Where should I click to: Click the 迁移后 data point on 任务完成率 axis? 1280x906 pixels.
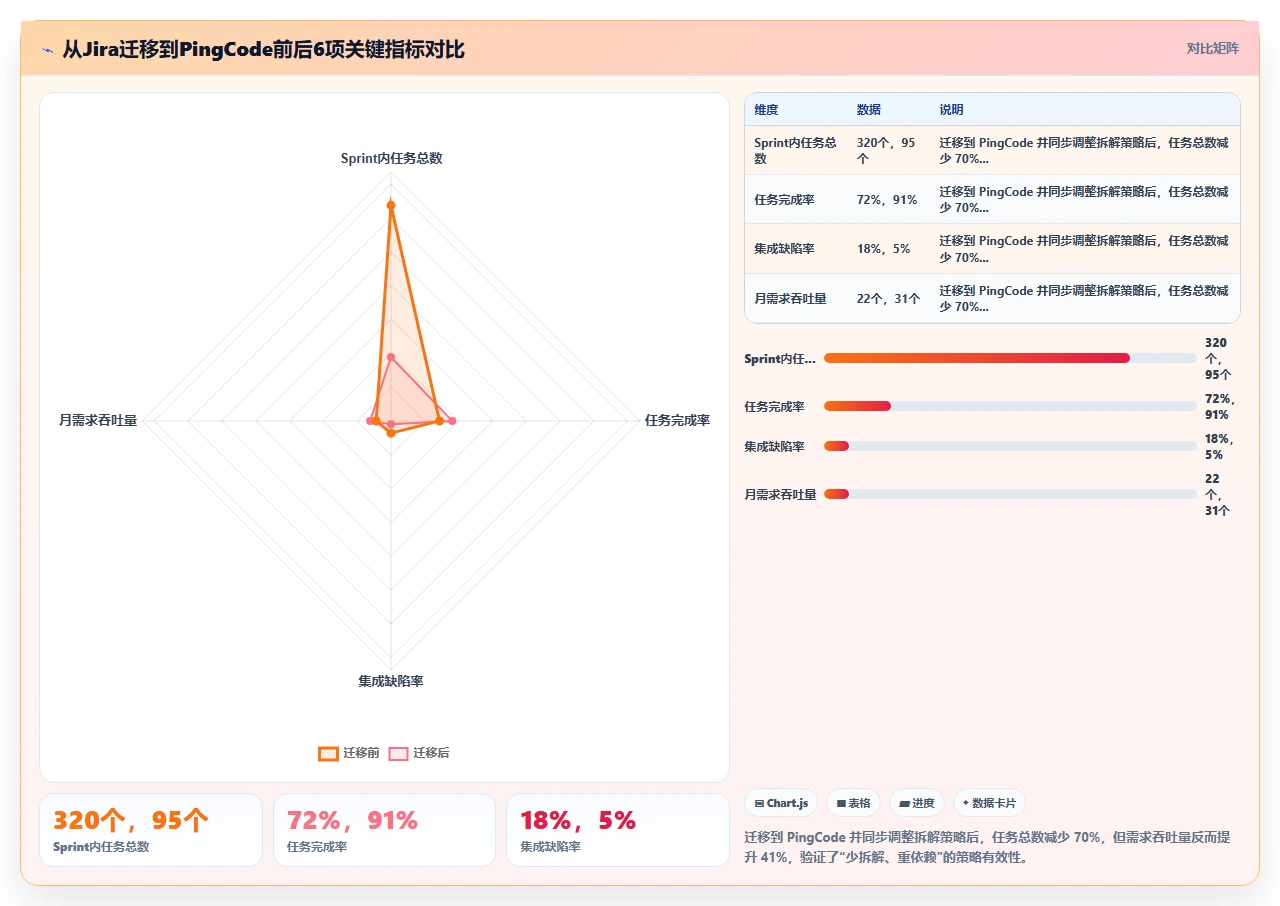pos(452,421)
